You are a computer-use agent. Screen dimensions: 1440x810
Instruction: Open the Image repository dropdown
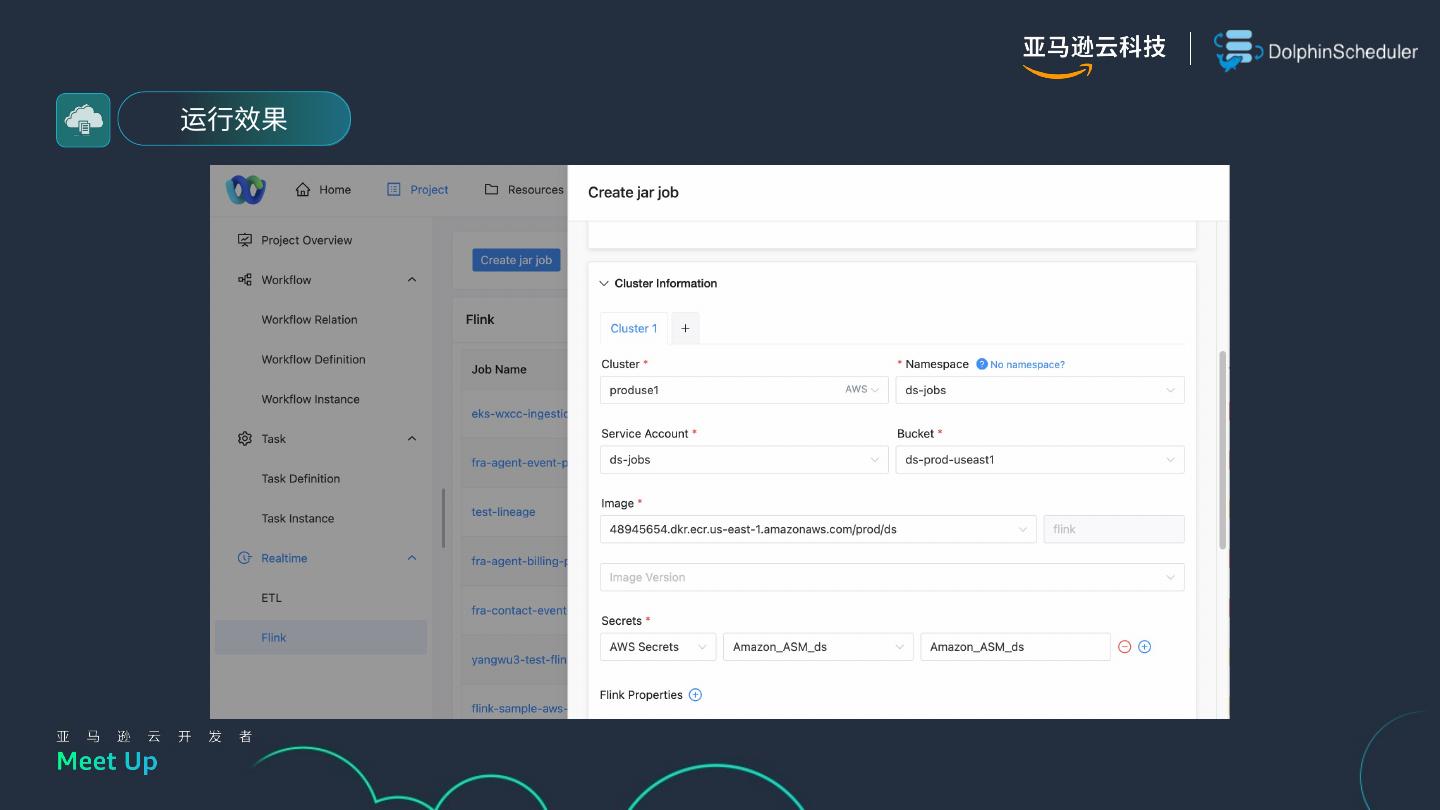pos(818,529)
